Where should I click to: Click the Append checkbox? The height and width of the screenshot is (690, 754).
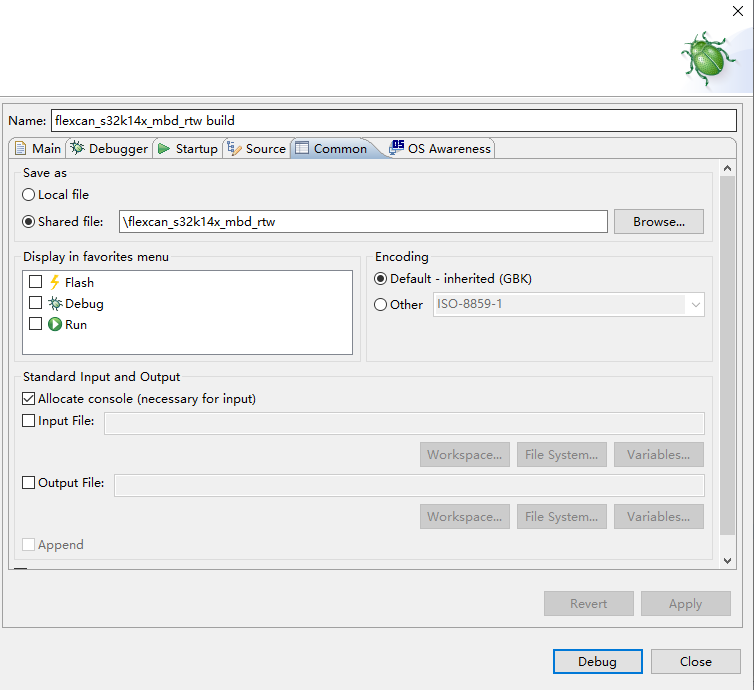[x=28, y=545]
